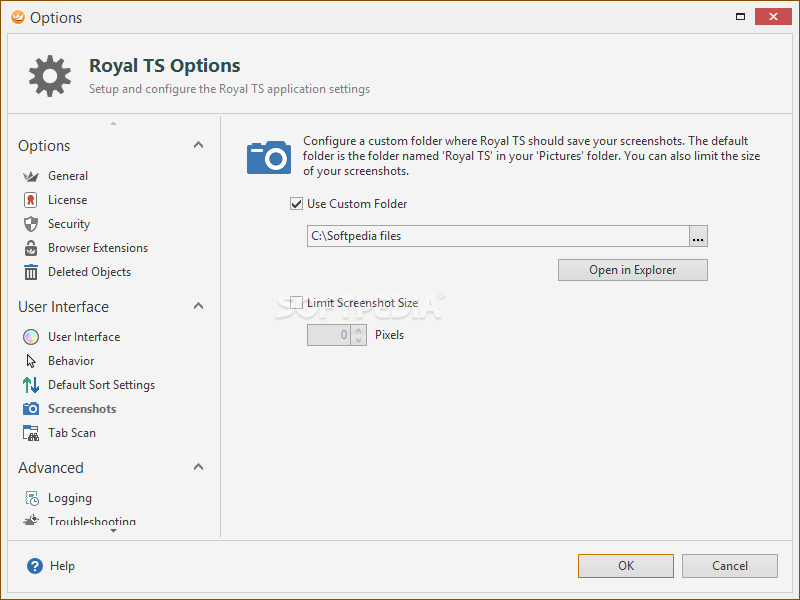Enable the Limit Screenshot Size checkbox

click(296, 303)
